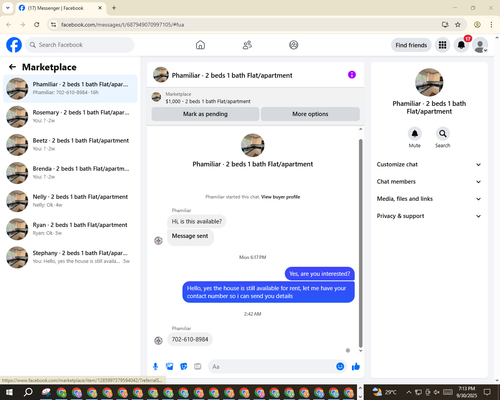Choose a sticker using the sticker icon
The image size is (500, 400).
pos(184,367)
